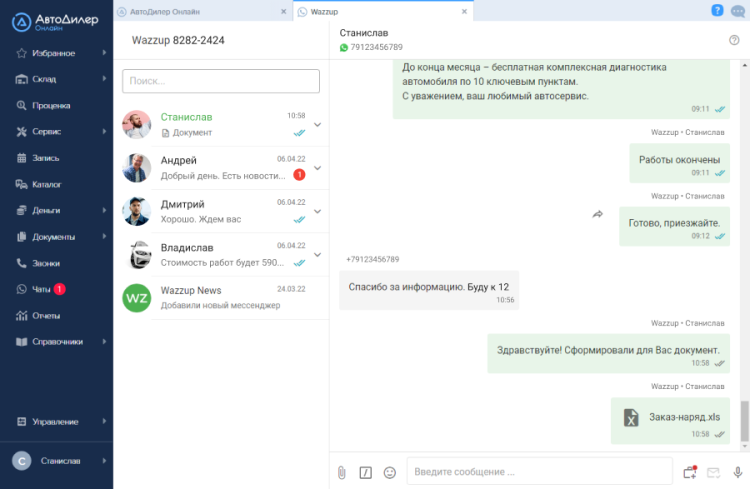Click the attach file paperclip icon

342,473
